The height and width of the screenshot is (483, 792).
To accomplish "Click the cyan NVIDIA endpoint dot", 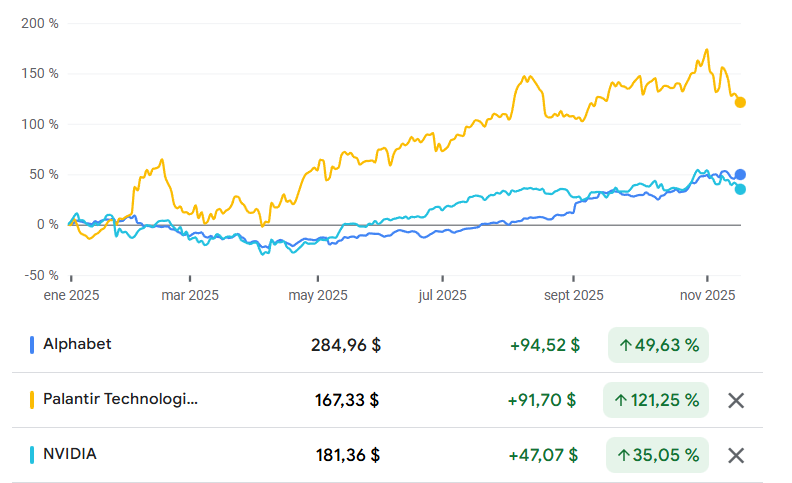I will [x=741, y=189].
